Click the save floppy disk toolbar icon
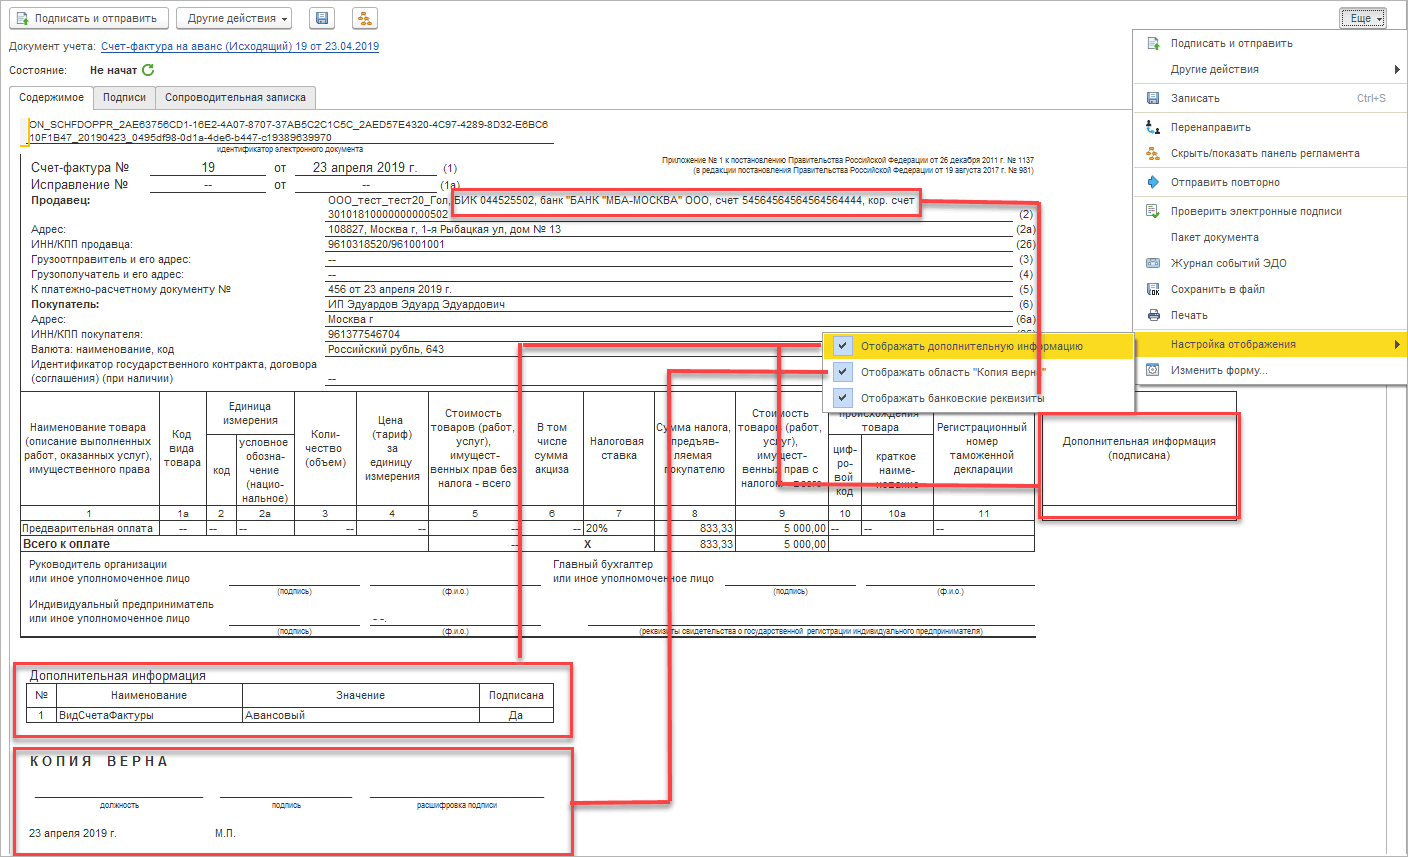1408x857 pixels. [x=321, y=18]
